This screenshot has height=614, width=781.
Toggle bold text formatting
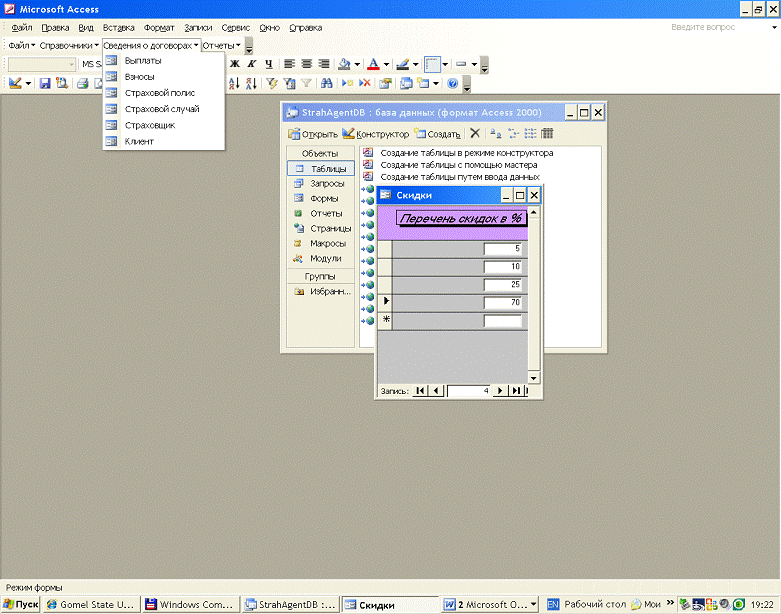235,64
